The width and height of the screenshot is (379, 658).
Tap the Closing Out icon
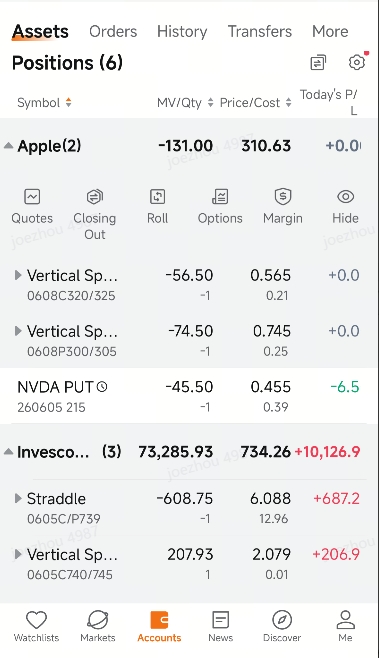coord(94,197)
